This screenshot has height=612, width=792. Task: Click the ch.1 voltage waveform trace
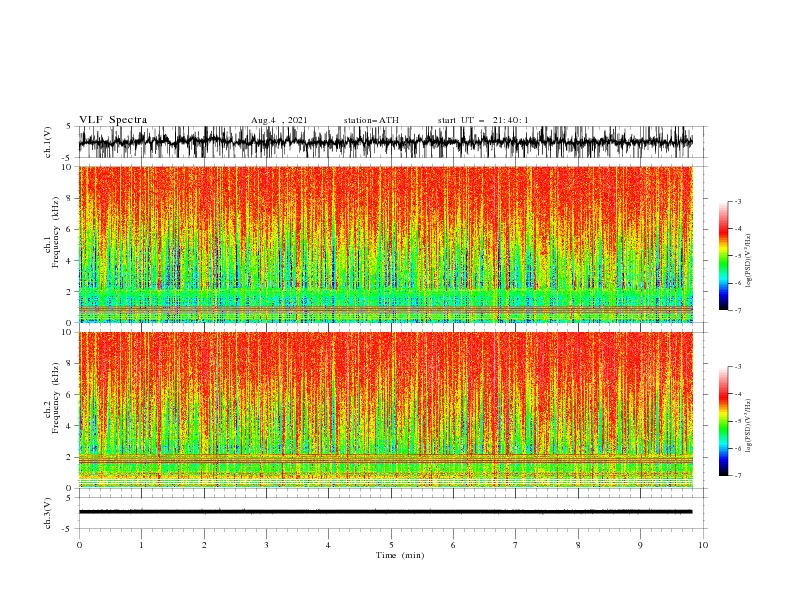(385, 142)
